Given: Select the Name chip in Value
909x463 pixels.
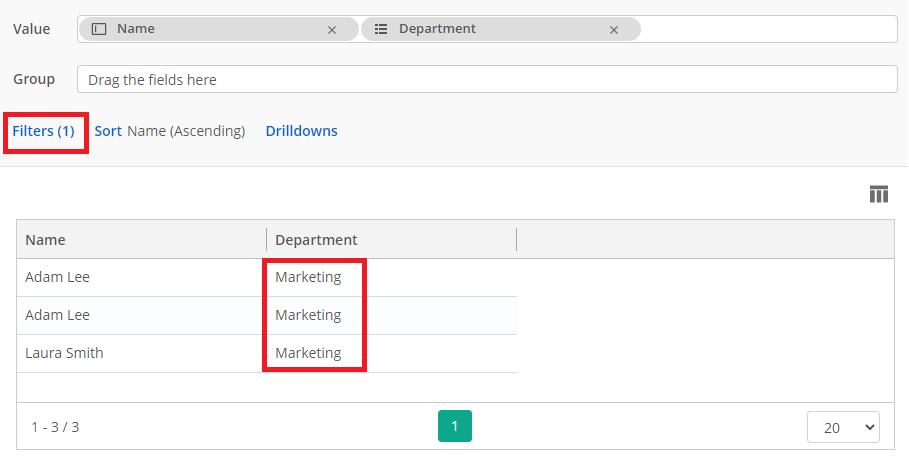Looking at the screenshot, I should pyautogui.click(x=200, y=29).
